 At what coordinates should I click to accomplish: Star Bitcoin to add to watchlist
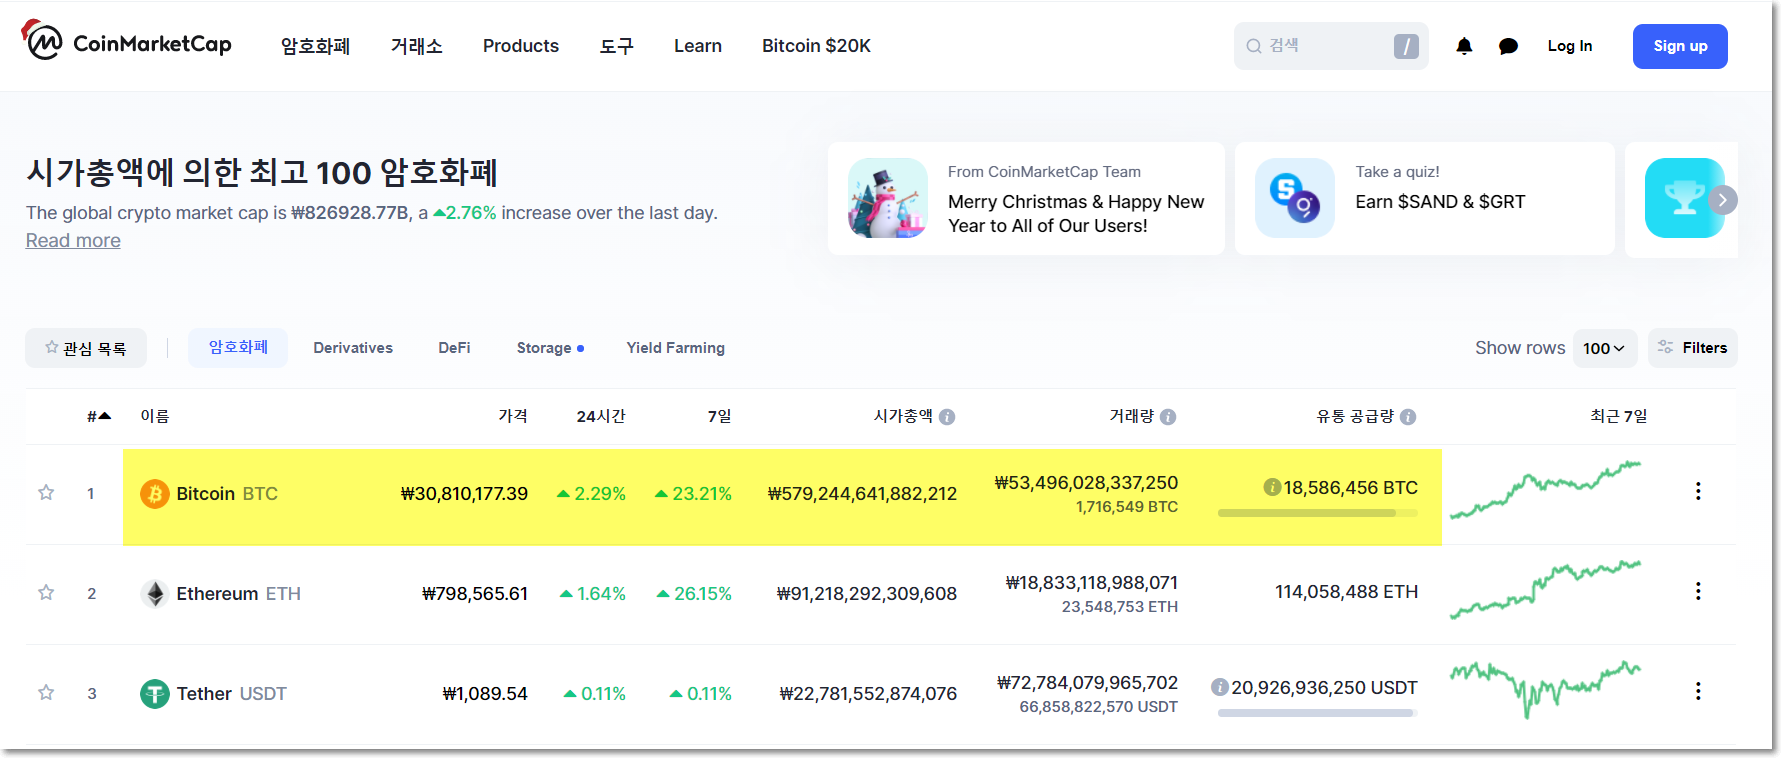(46, 492)
